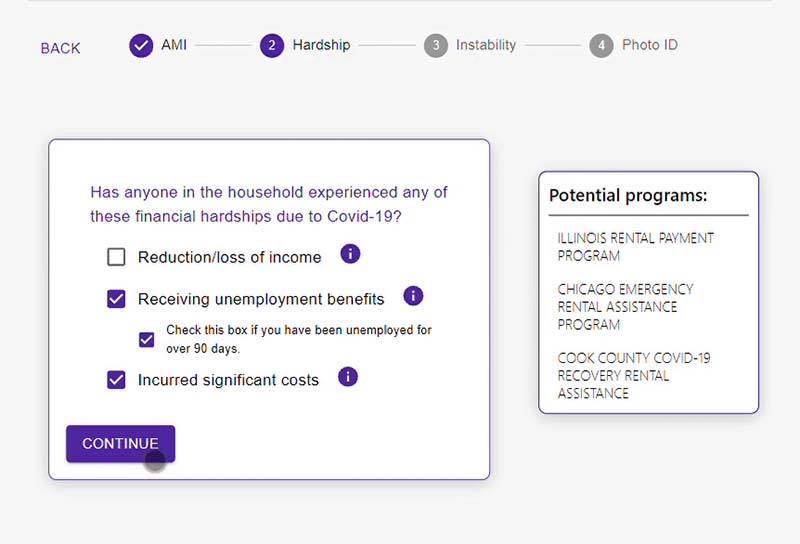The width and height of the screenshot is (800, 544).
Task: Jump to the Photo ID step label
Action: tap(650, 45)
